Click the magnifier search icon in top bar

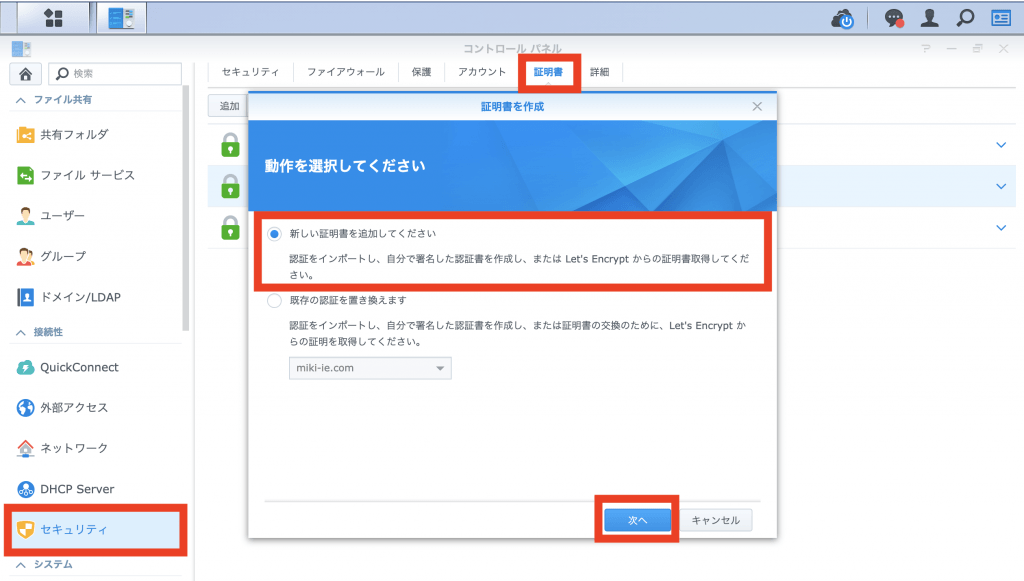(x=965, y=18)
